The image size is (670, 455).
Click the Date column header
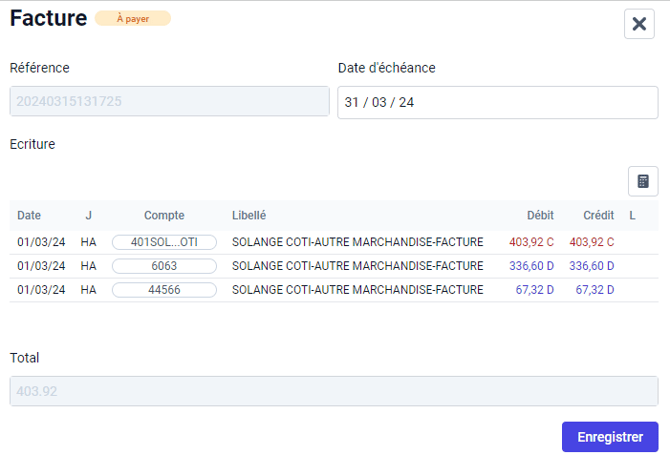pos(29,215)
